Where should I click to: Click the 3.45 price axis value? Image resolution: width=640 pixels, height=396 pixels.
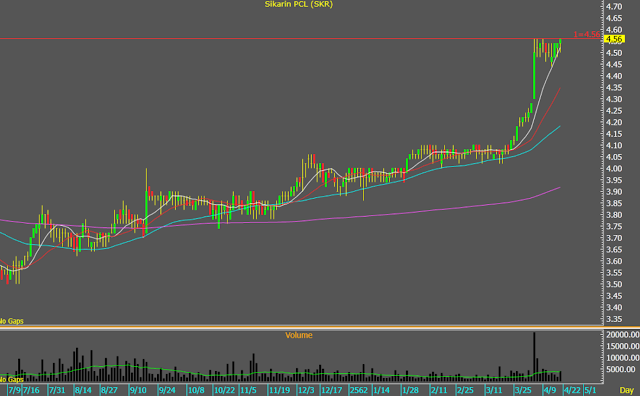pos(614,296)
